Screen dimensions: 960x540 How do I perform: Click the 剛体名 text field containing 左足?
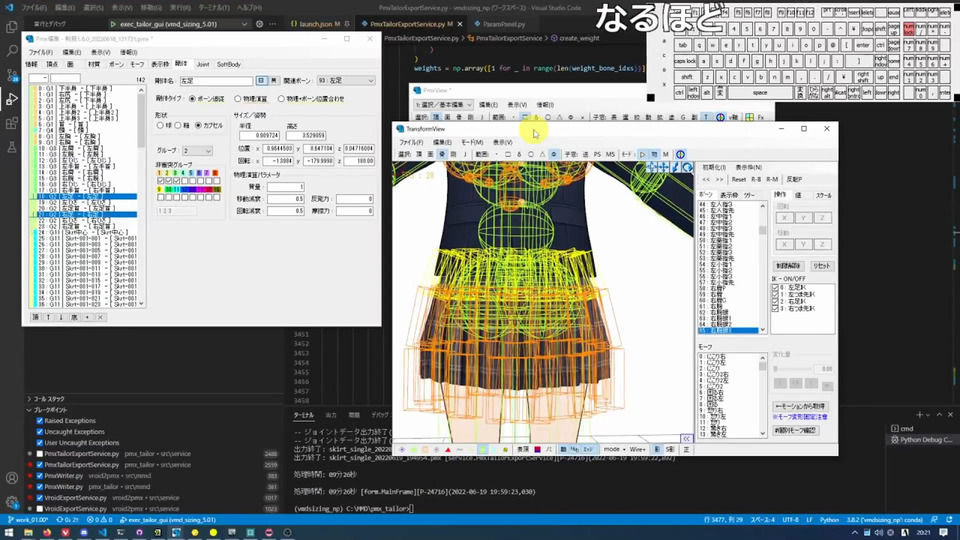click(216, 80)
